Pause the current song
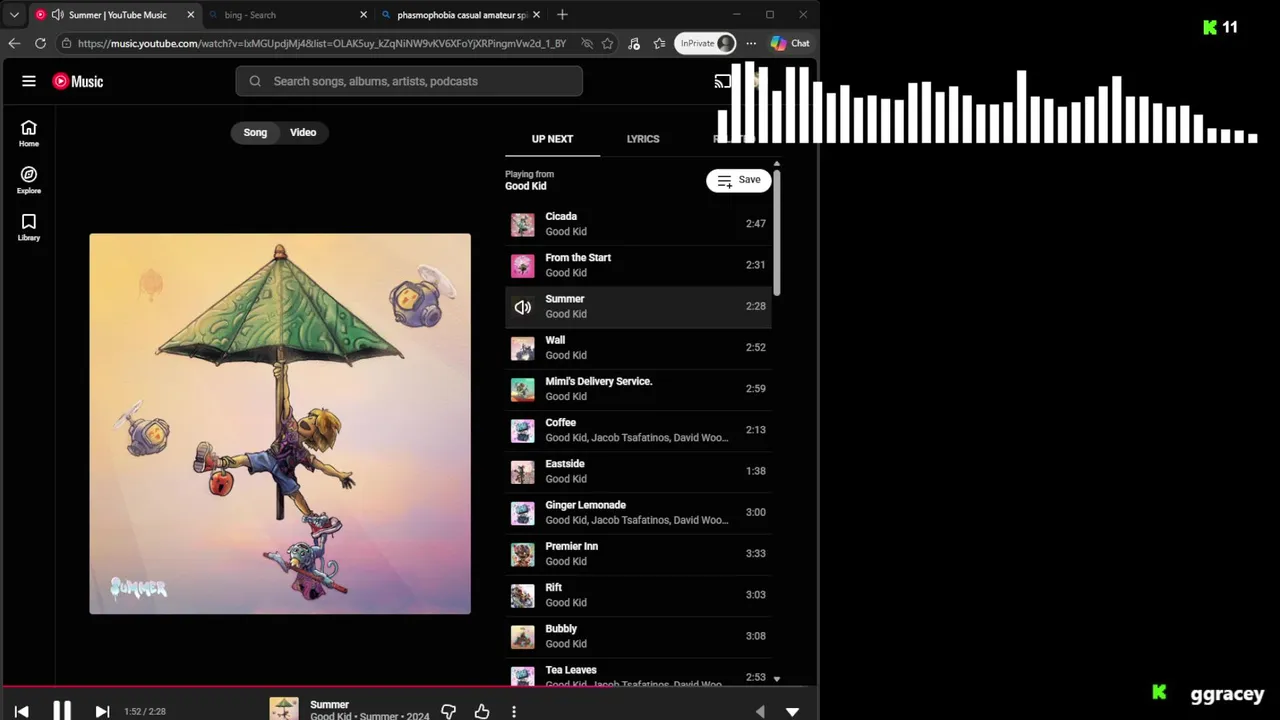Viewport: 1280px width, 720px height. click(62, 711)
